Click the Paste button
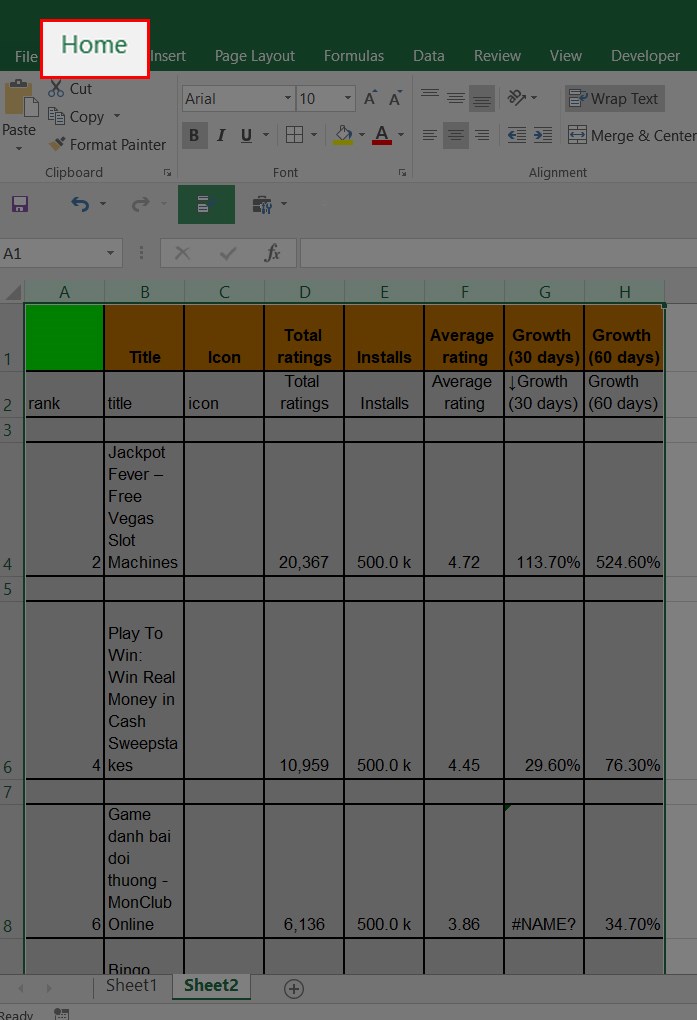The width and height of the screenshot is (697, 1020). pos(19,115)
